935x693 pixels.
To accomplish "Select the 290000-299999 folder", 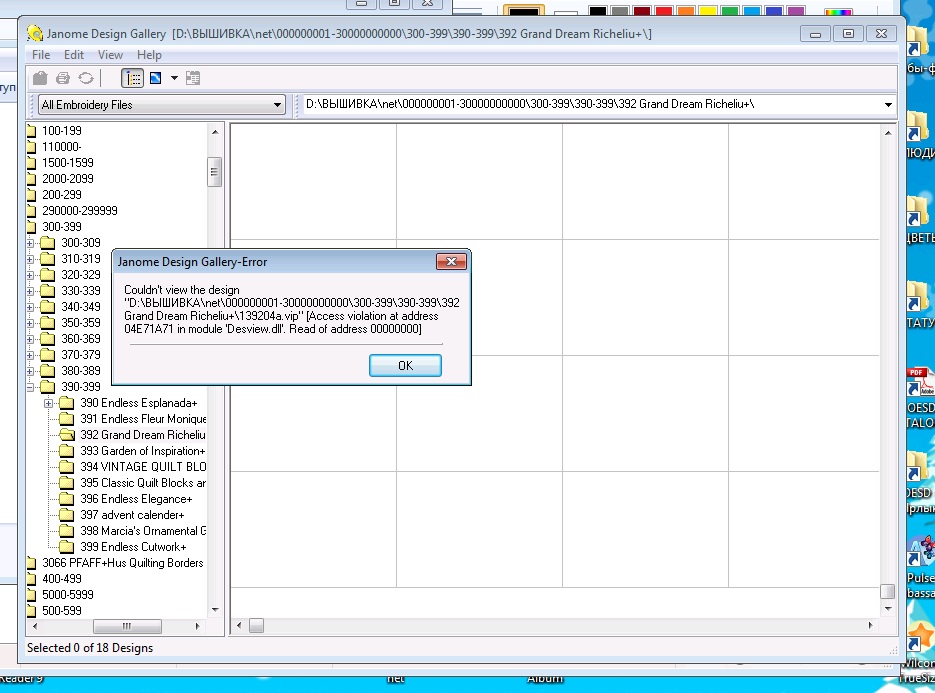I will coord(79,211).
